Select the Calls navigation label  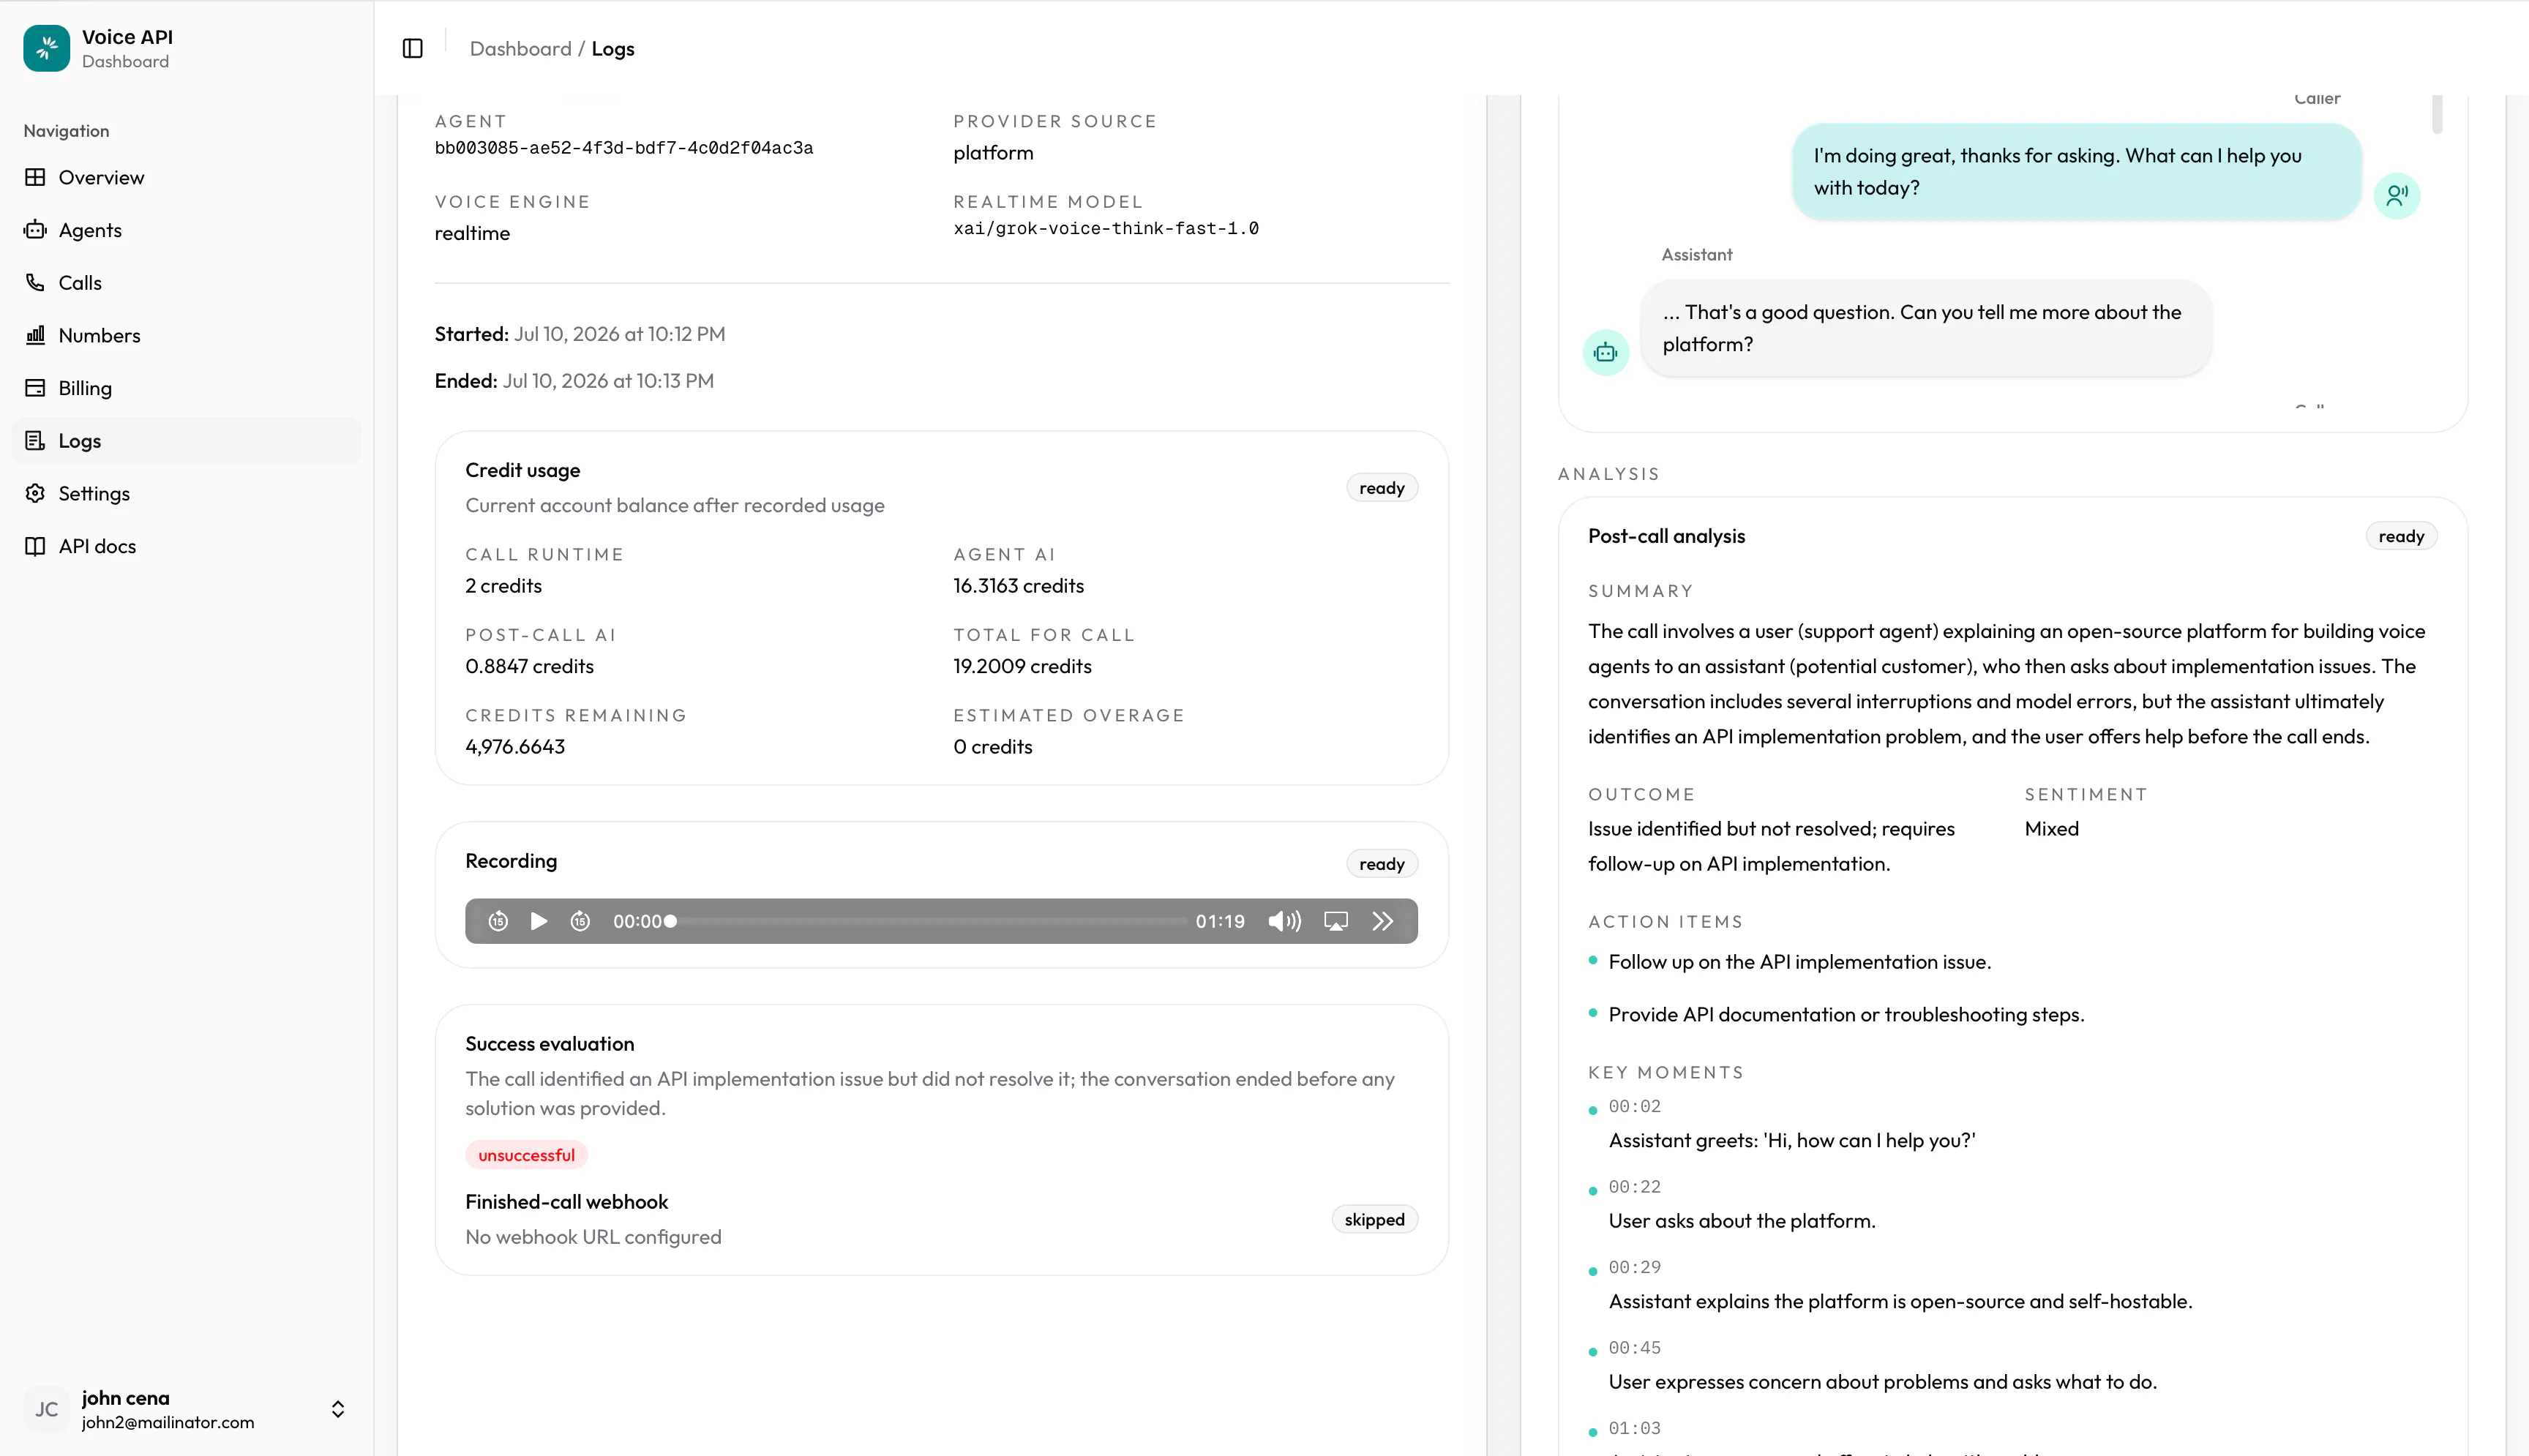(80, 283)
